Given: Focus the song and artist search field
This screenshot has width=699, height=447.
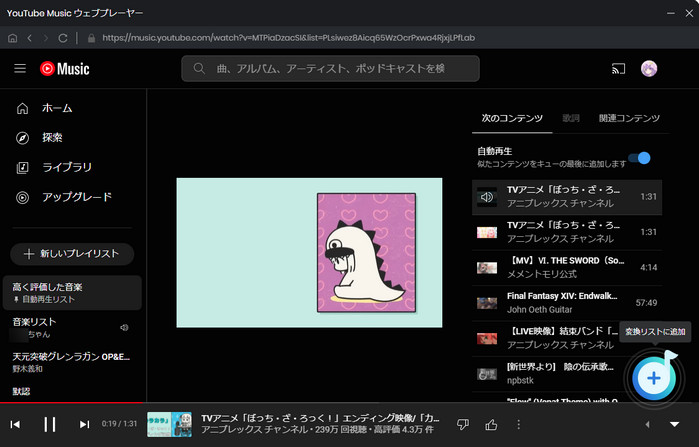Looking at the screenshot, I should coord(330,69).
